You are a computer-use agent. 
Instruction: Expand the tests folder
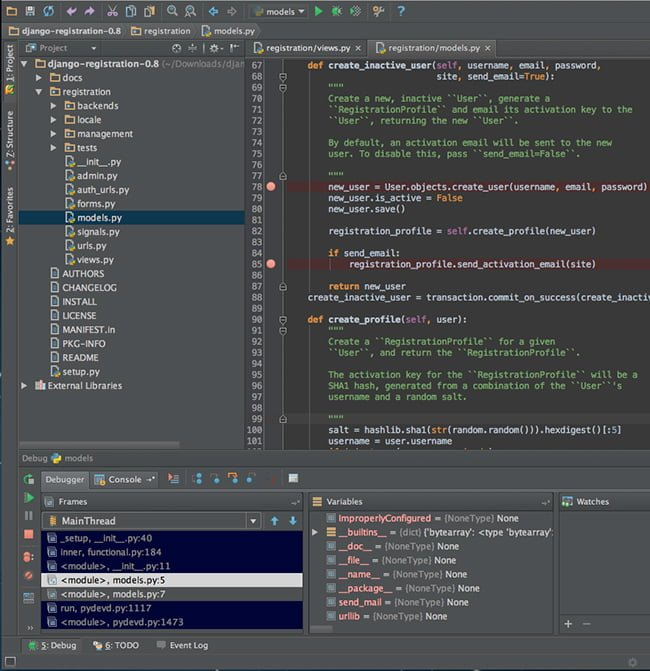coord(53,148)
